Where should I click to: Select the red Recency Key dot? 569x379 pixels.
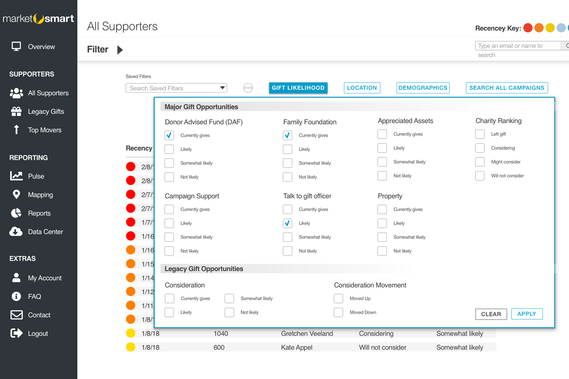click(x=528, y=28)
